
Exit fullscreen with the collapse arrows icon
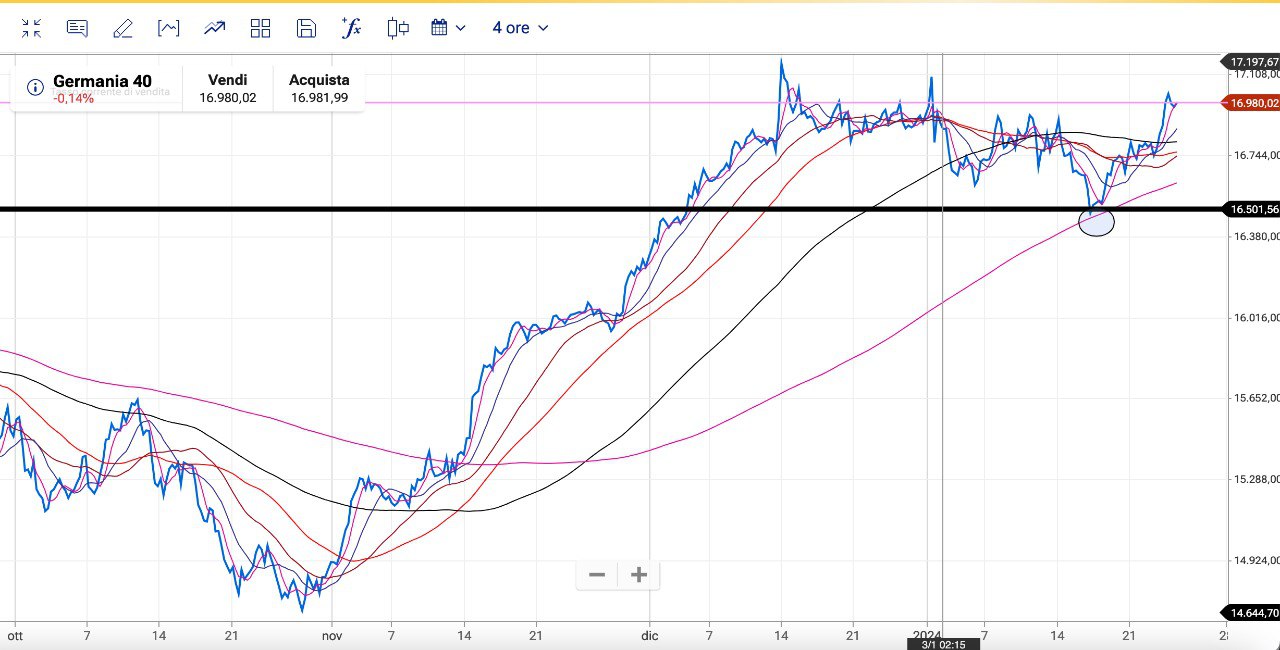pos(31,28)
